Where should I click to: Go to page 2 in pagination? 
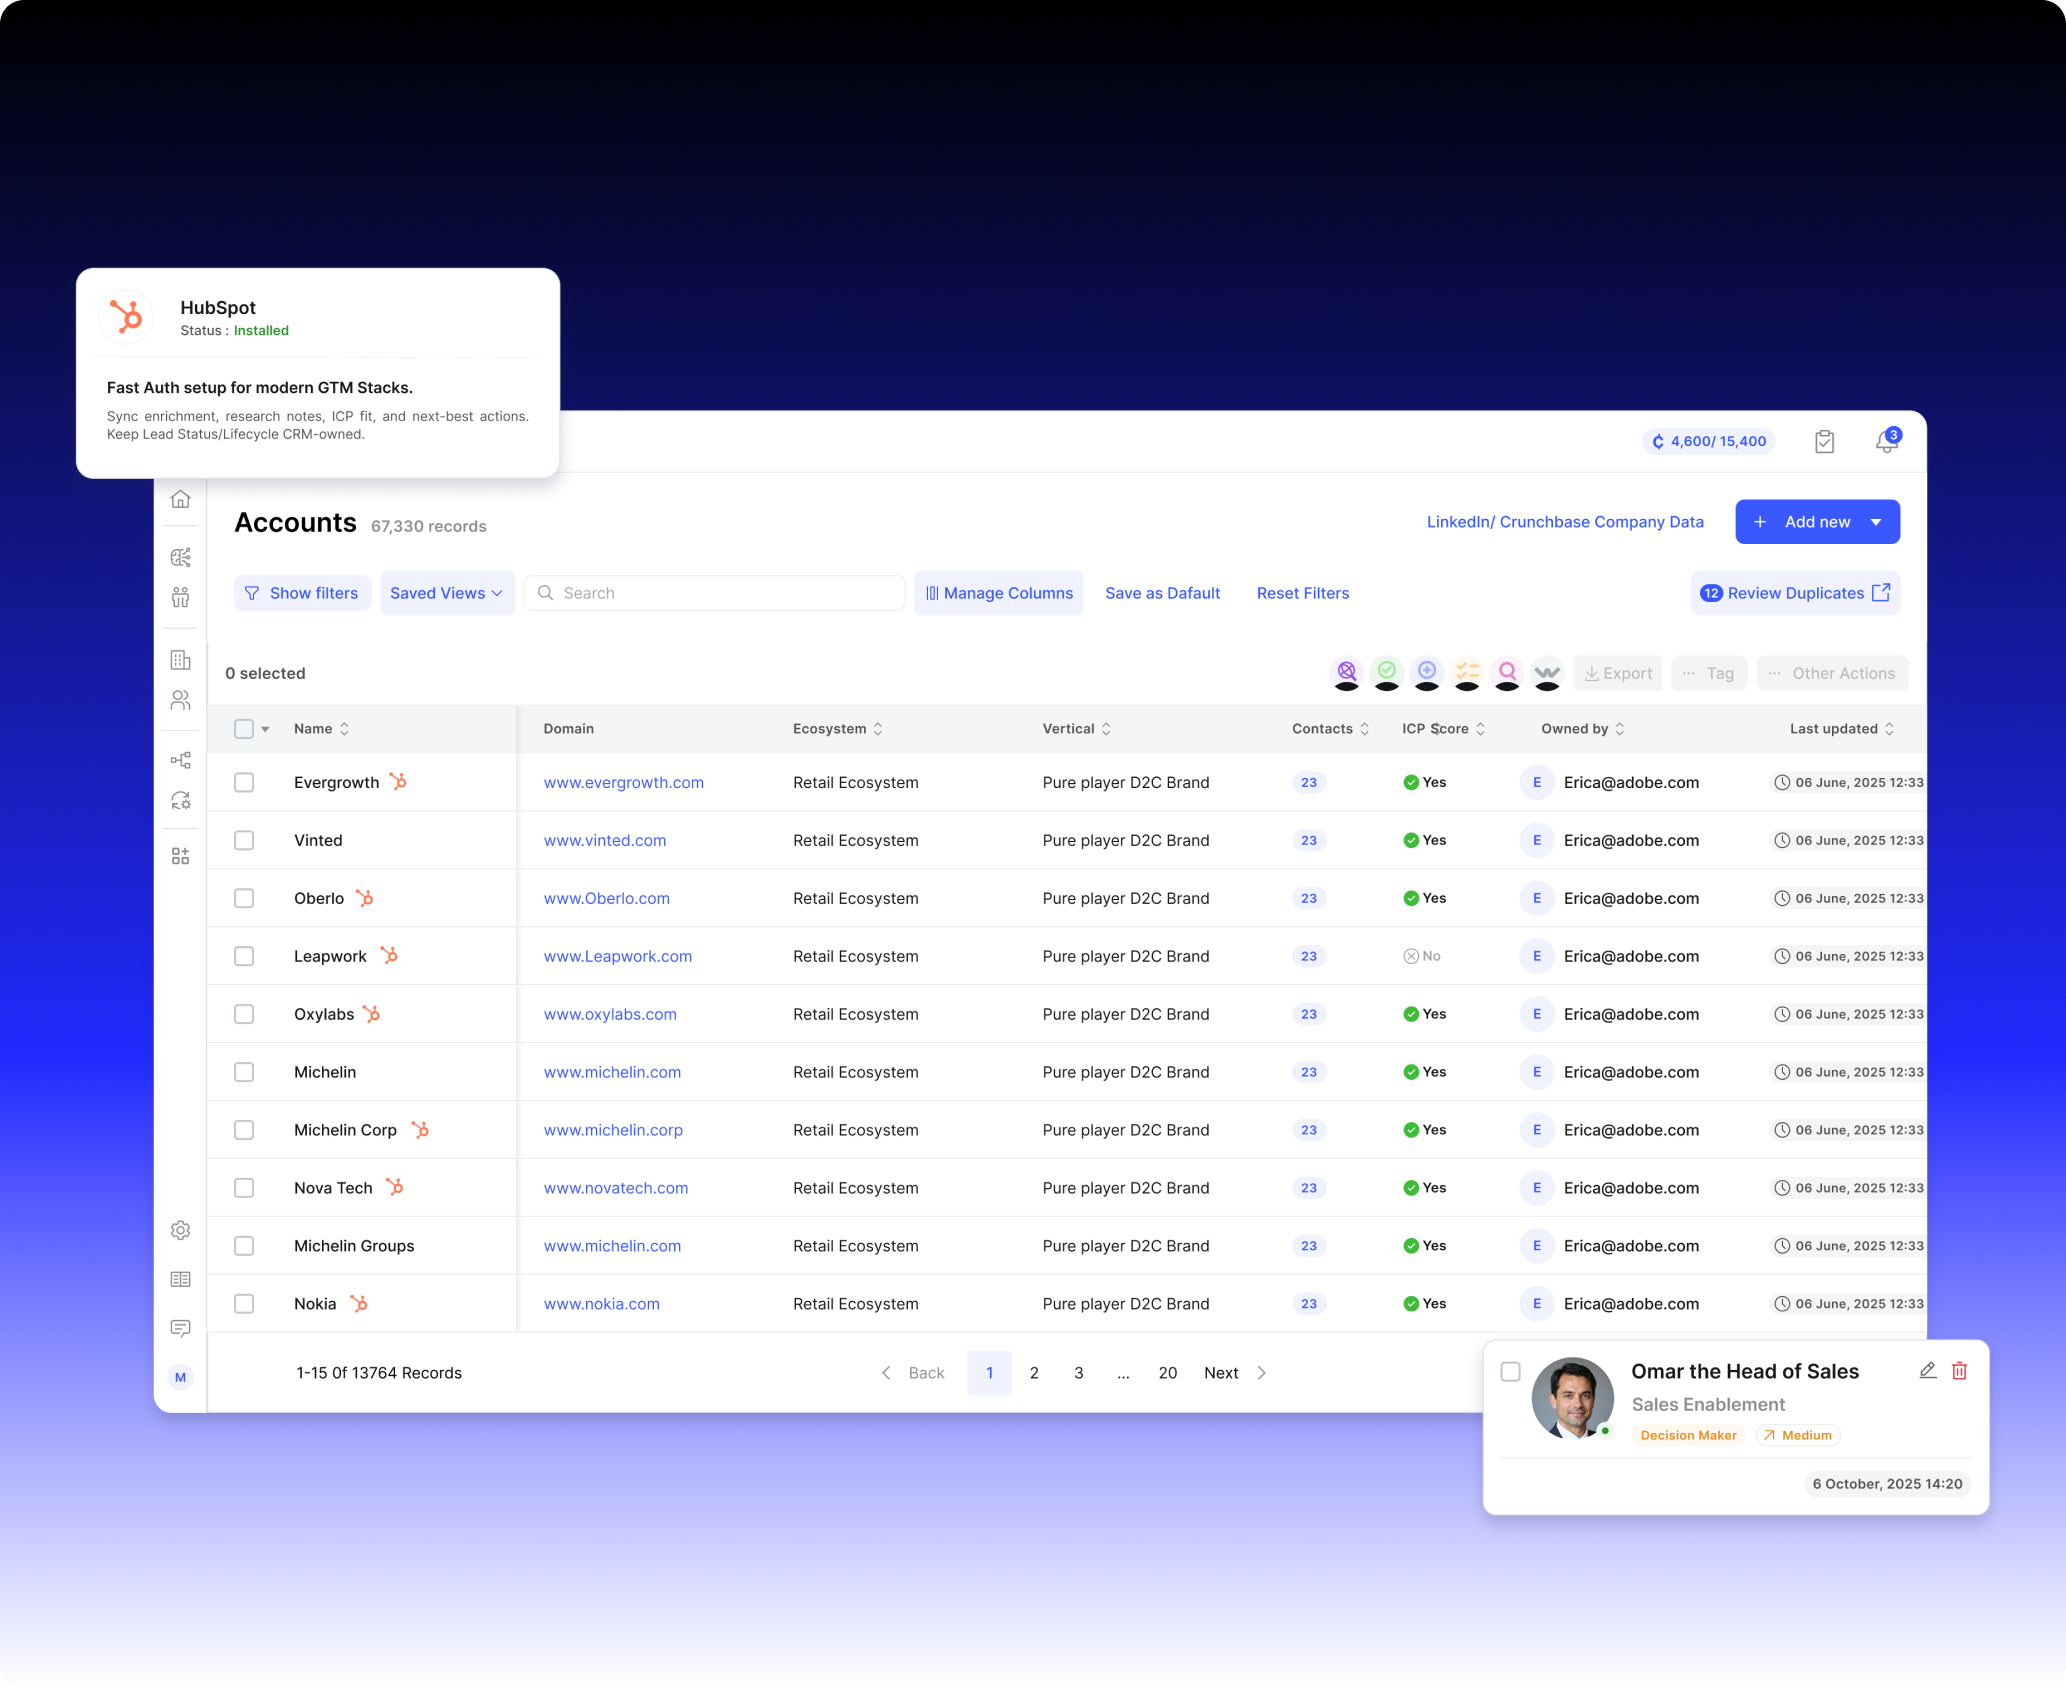1034,1373
